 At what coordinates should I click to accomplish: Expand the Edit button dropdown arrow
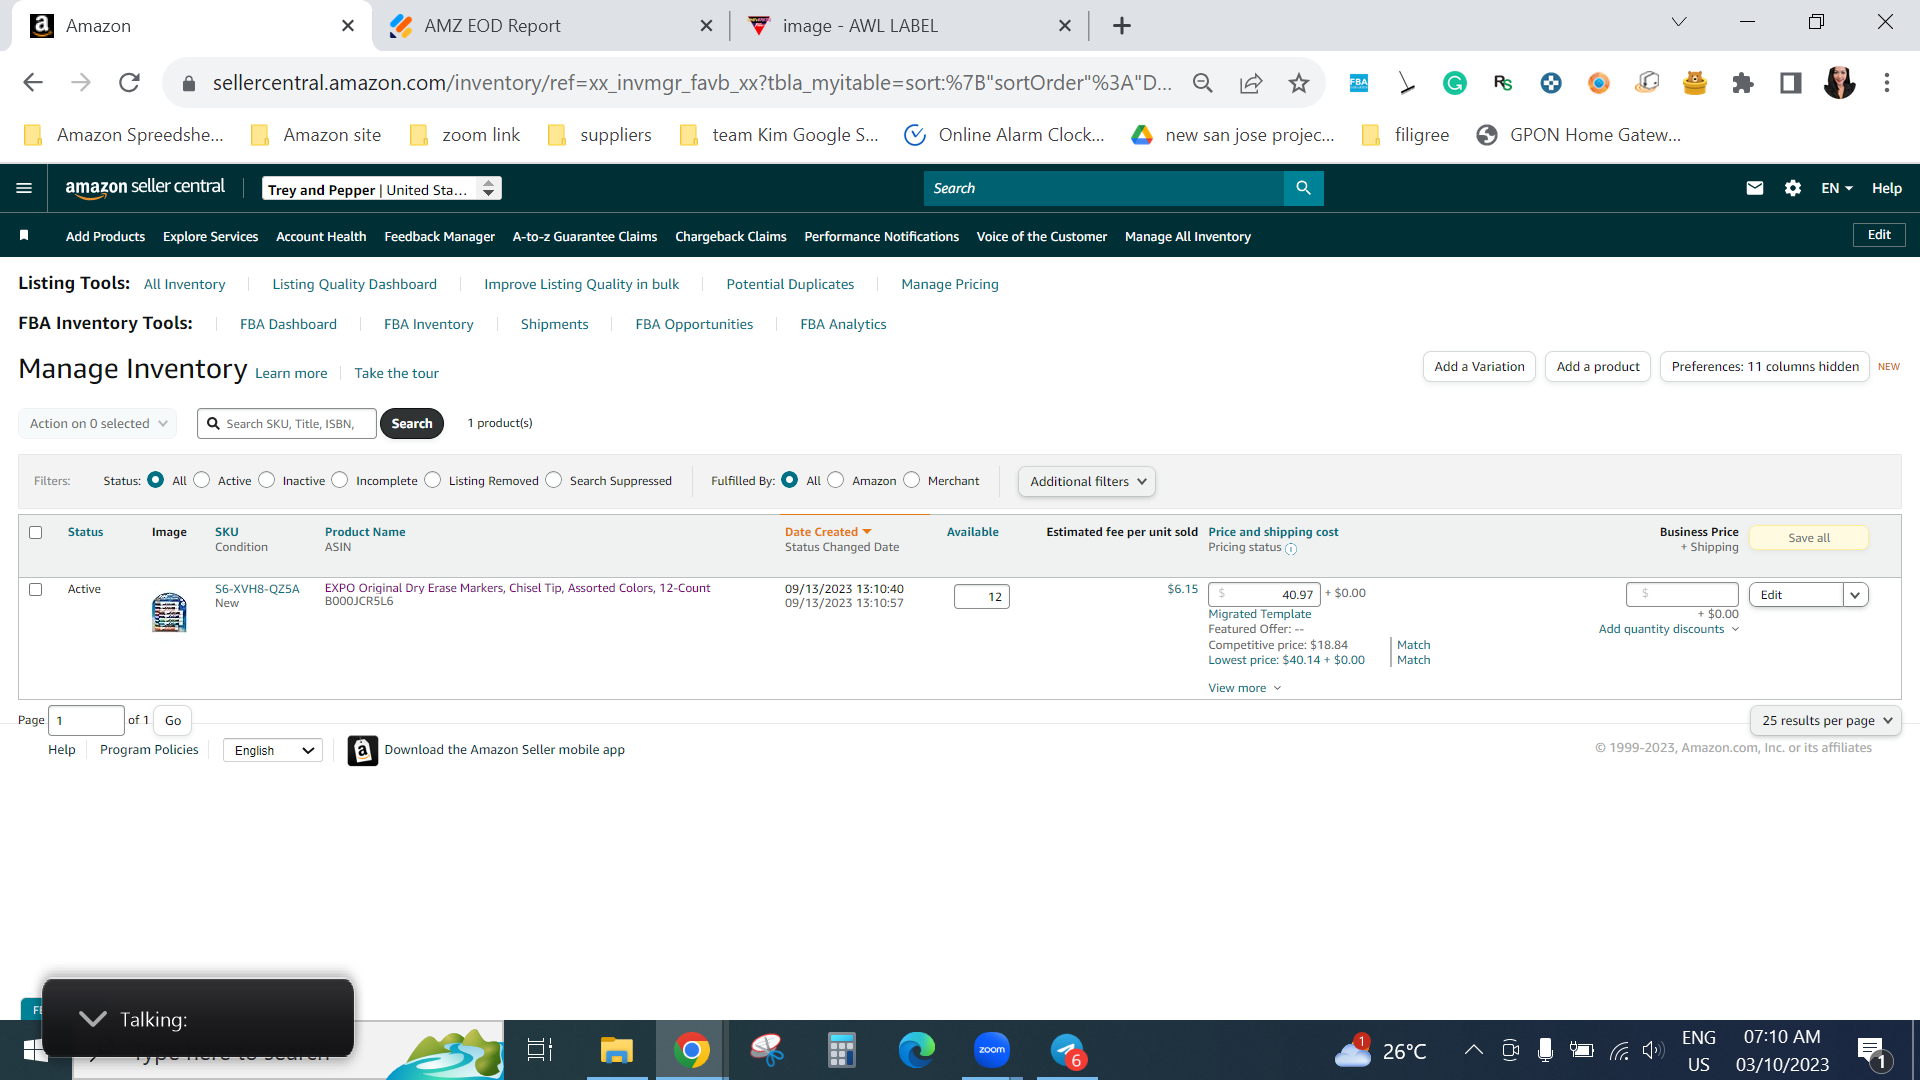click(x=1855, y=595)
